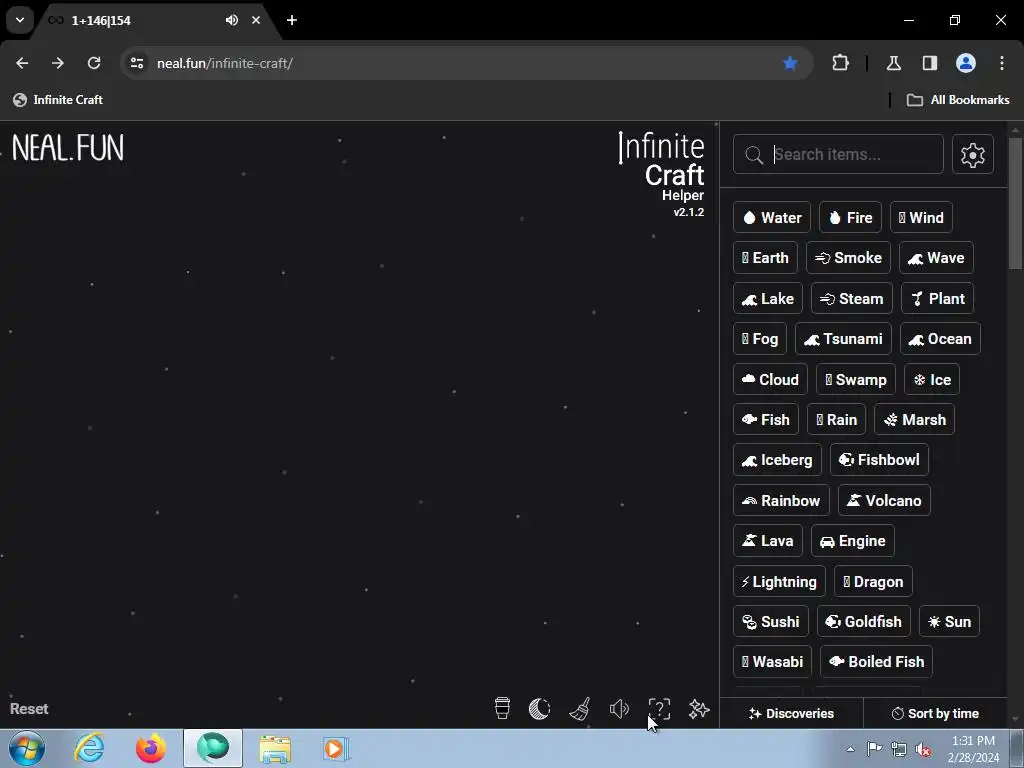Screen dimensions: 1024x768
Task: Open the NEAL.FUN logo link
Action: pos(68,148)
